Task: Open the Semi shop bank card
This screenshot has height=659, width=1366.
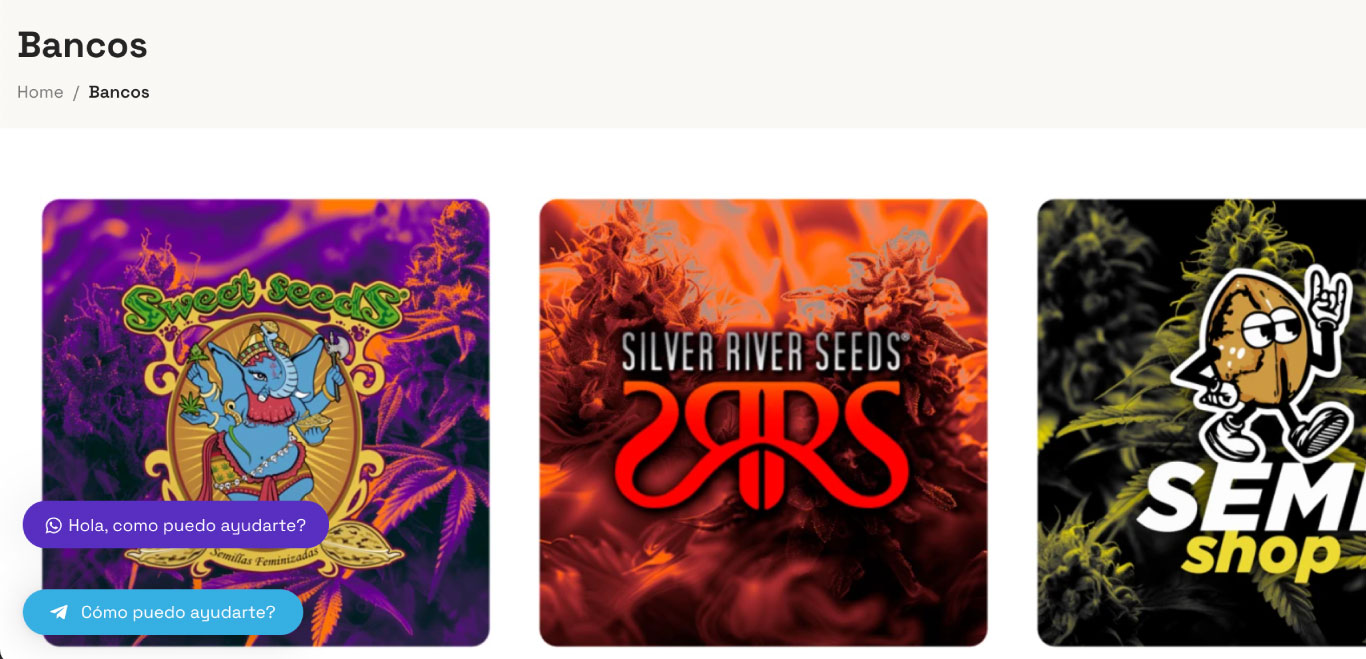Action: coord(1201,423)
